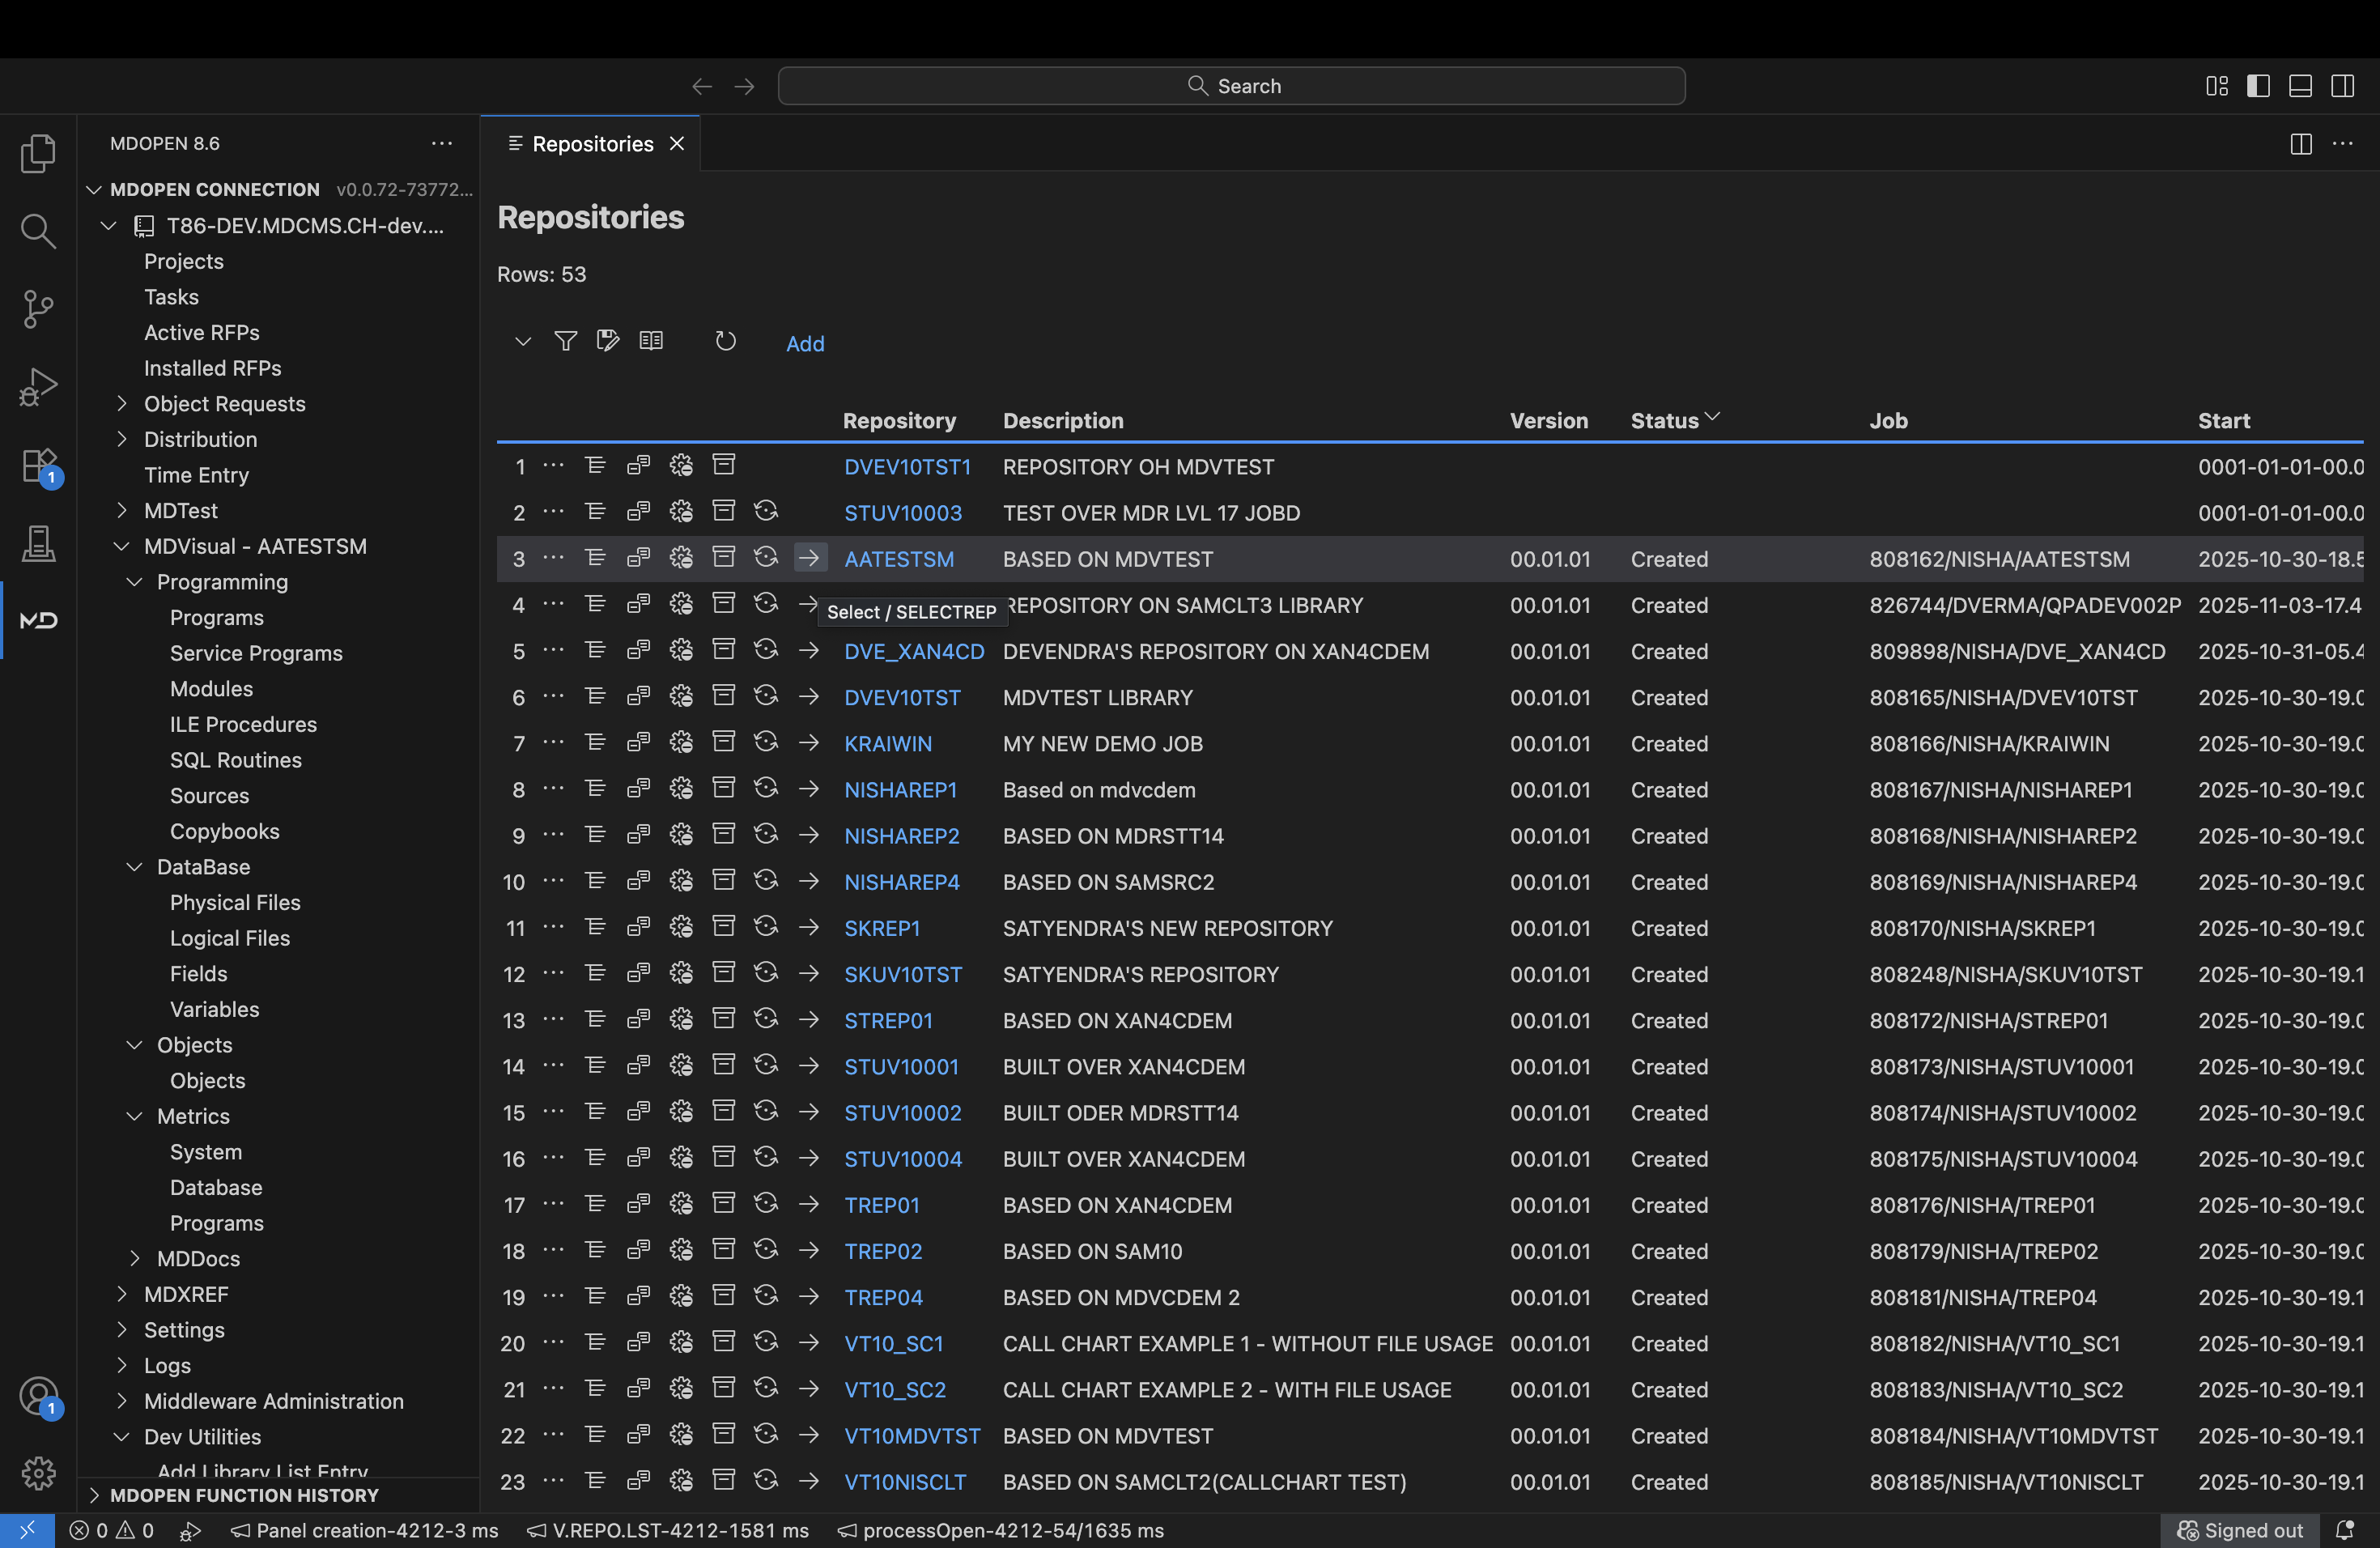
Task: Toggle the secondary side bar
Action: (2341, 86)
